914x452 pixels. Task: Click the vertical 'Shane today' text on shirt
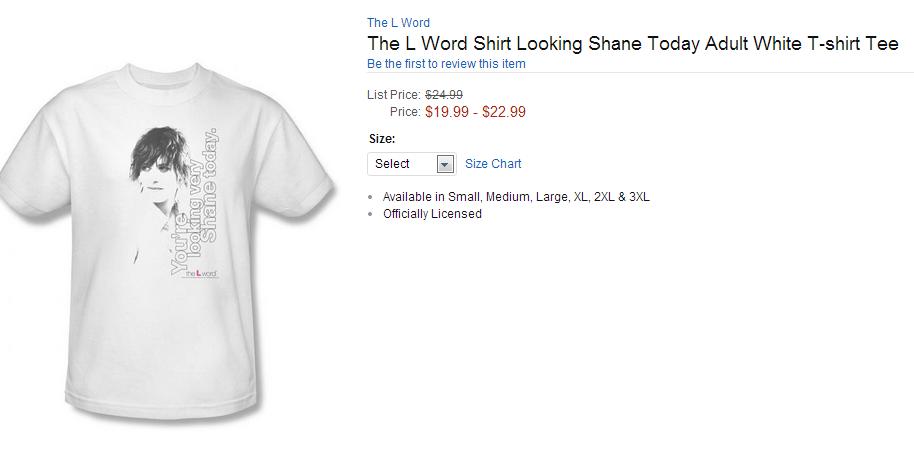click(x=209, y=185)
